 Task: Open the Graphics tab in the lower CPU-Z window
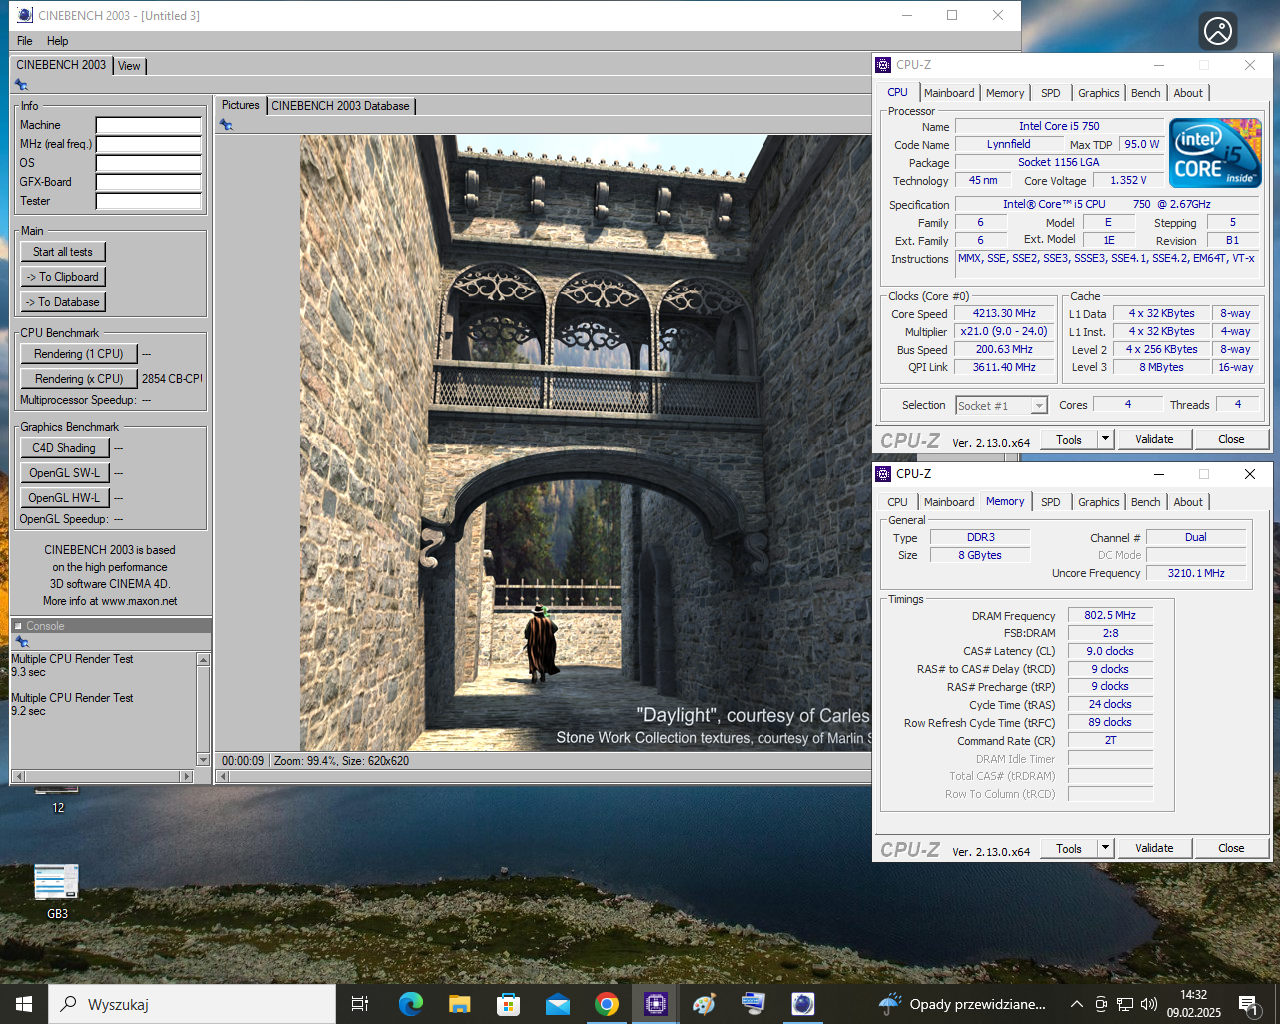(x=1099, y=502)
